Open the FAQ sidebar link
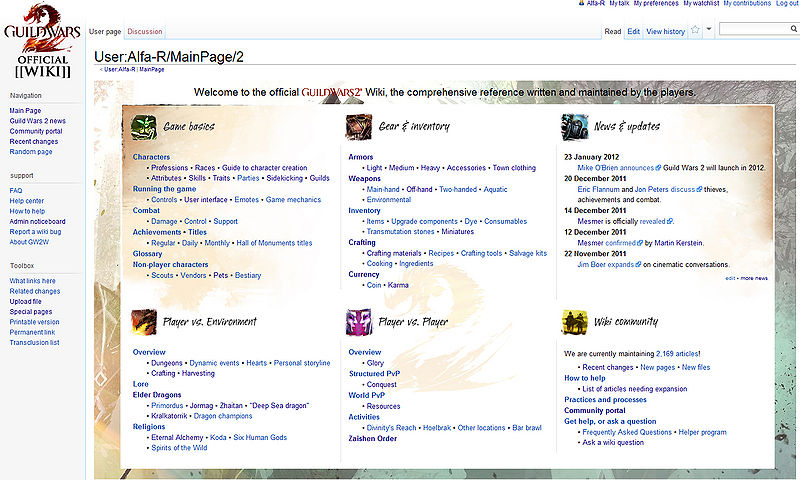Image resolution: width=800 pixels, height=480 pixels. 16,190
